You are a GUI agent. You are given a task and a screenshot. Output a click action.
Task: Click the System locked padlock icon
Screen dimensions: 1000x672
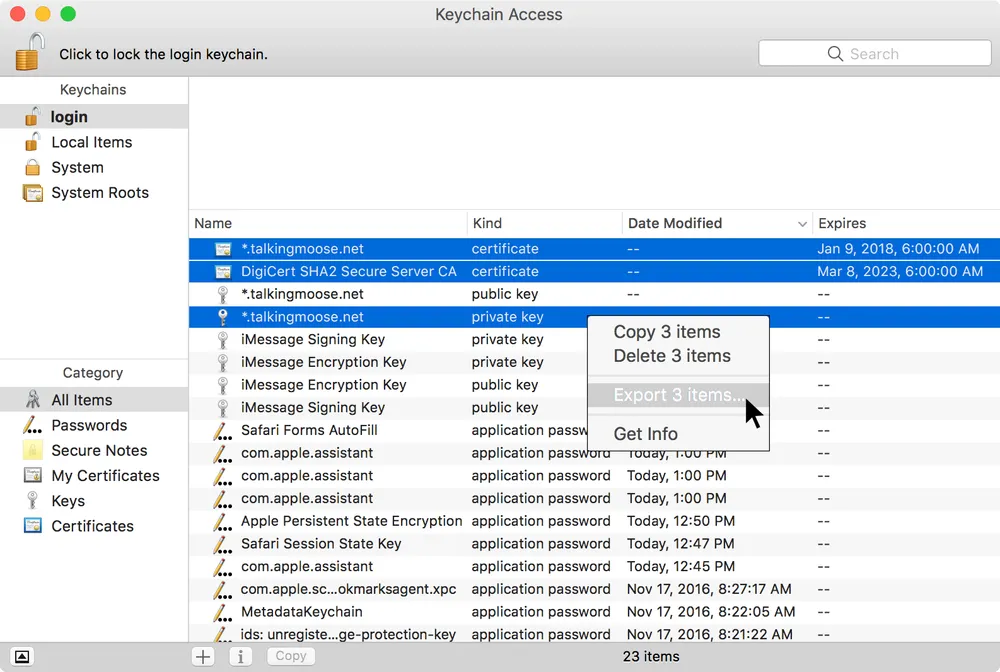tap(33, 168)
